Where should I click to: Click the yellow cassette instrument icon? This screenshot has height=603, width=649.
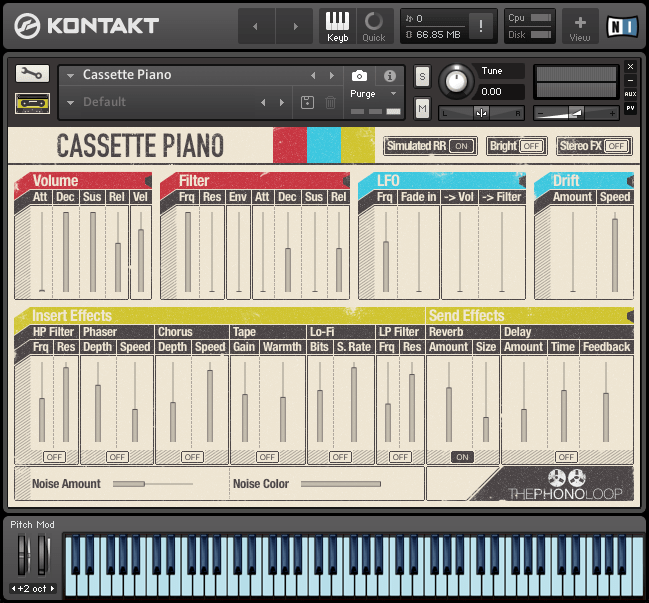click(x=32, y=103)
